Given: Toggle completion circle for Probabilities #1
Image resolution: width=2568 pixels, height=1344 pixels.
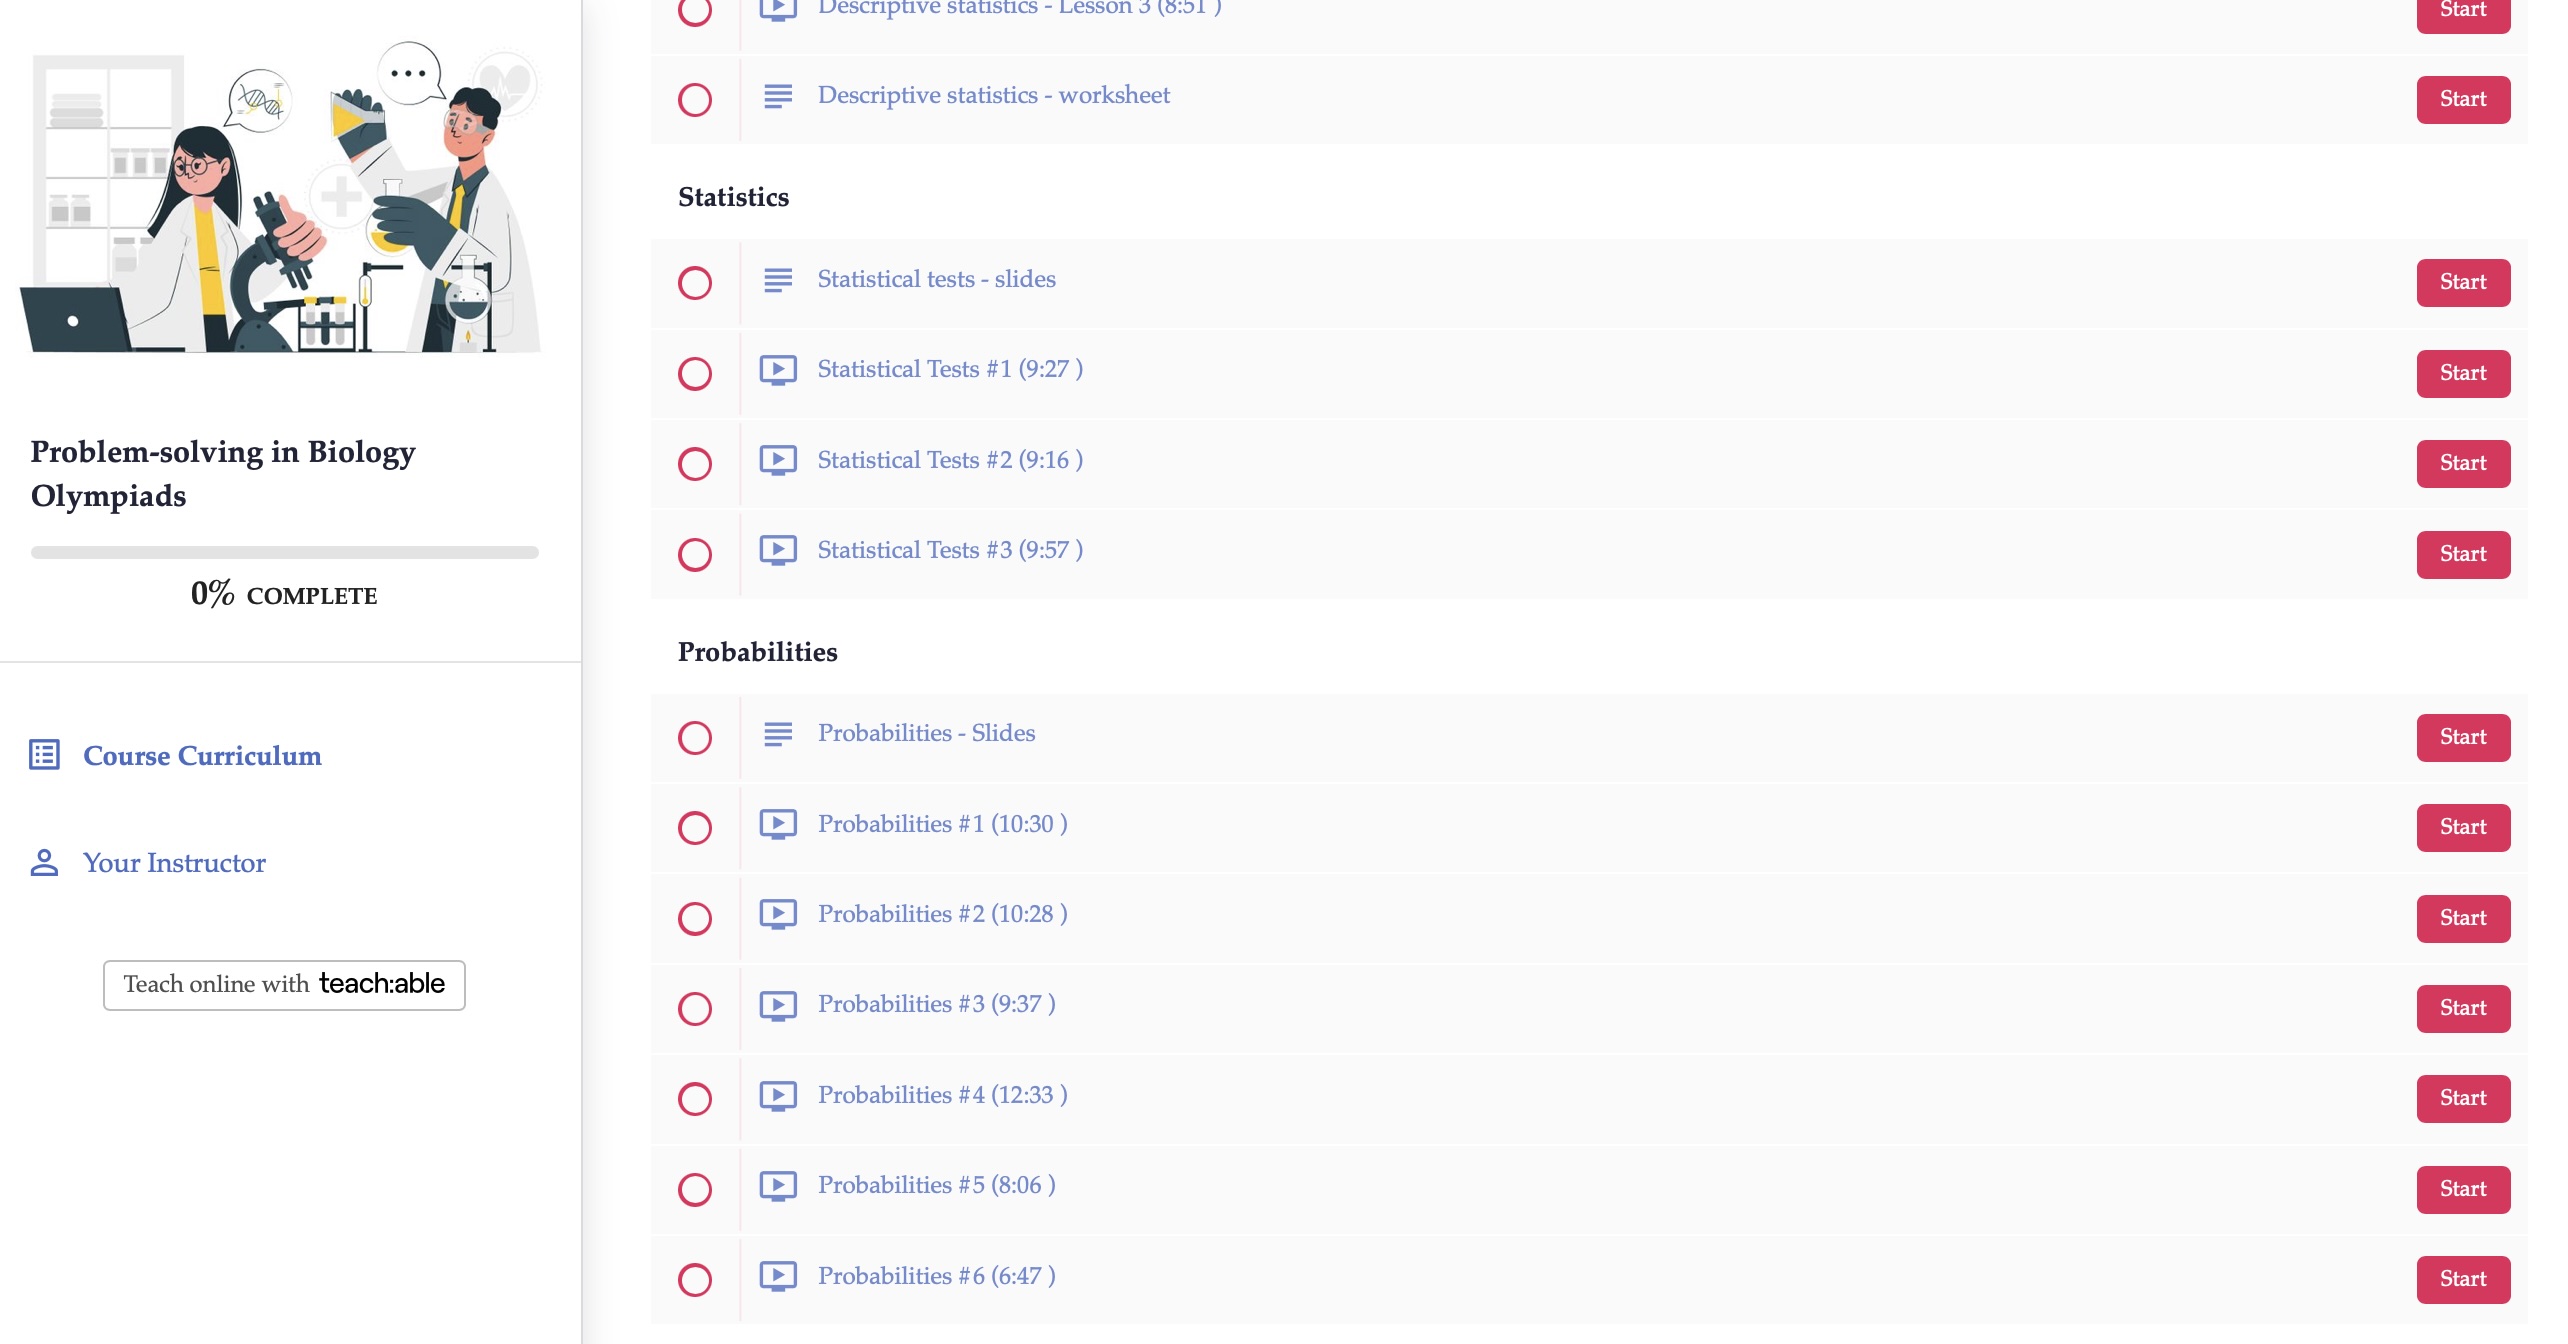Looking at the screenshot, I should [694, 828].
